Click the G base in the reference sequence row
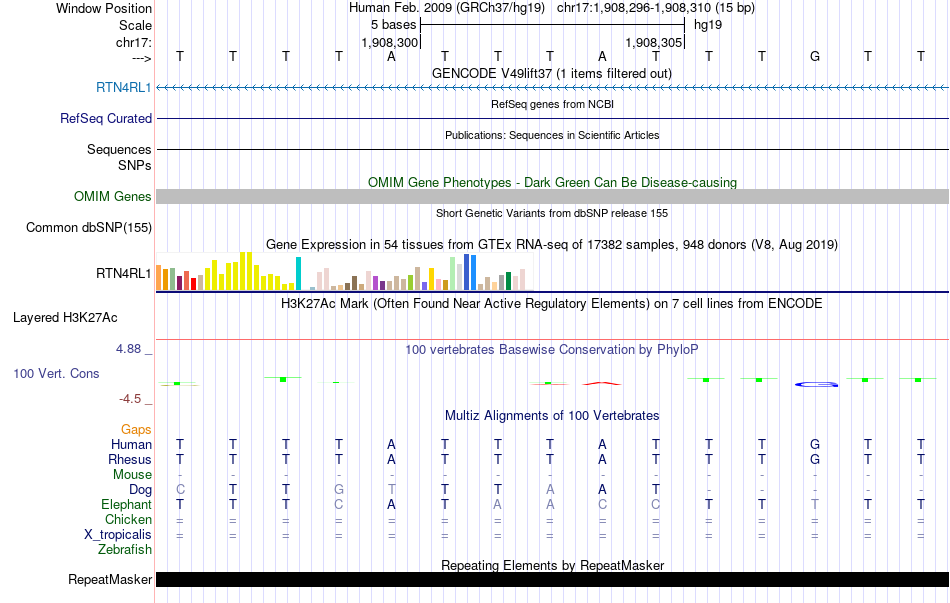Viewport: 950px width, 603px height. point(815,56)
